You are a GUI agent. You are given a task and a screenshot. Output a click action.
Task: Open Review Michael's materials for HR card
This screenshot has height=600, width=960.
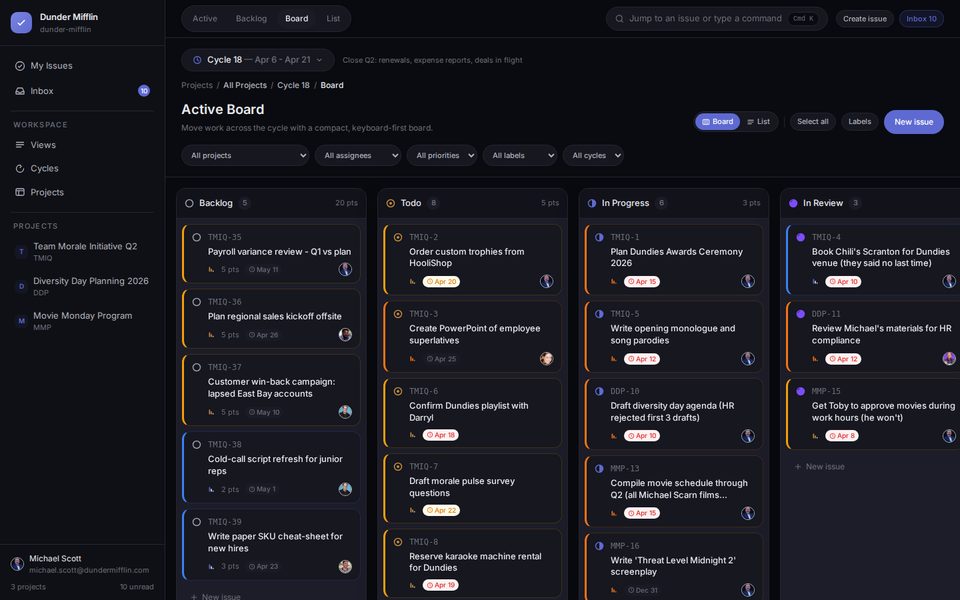[874, 337]
